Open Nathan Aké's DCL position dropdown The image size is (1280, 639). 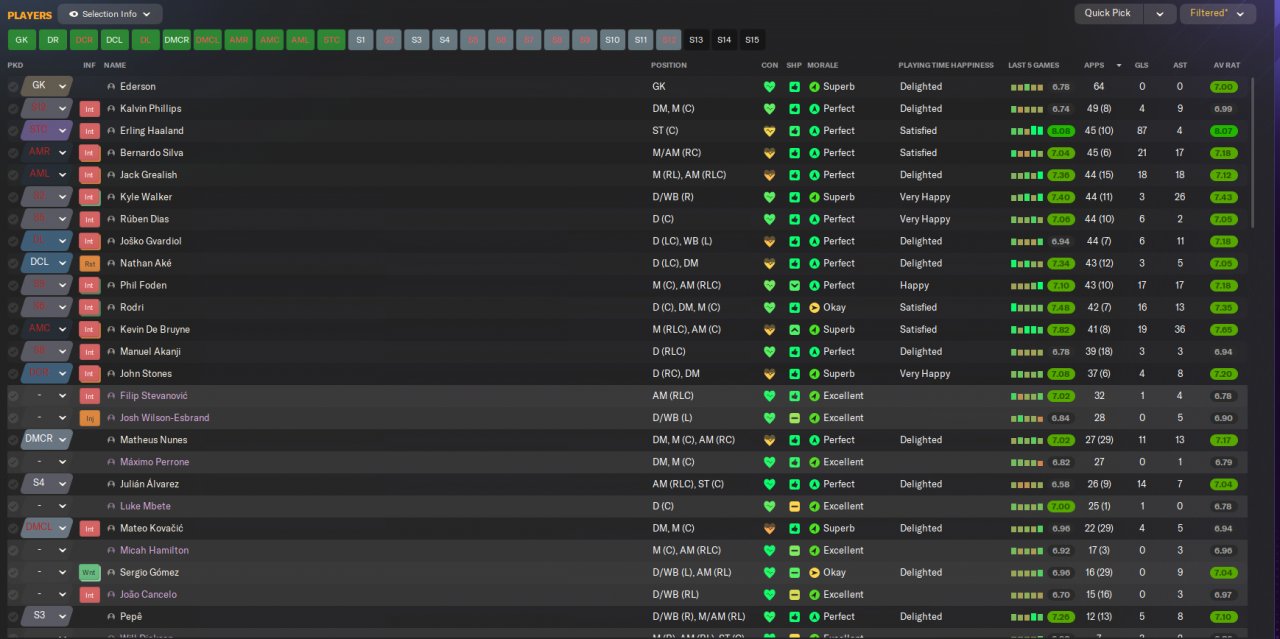48,264
